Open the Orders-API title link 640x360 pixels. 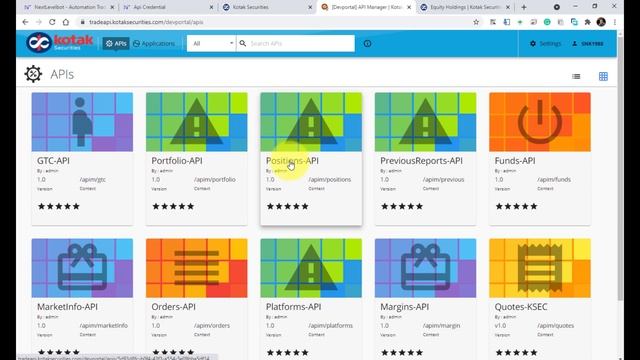click(x=173, y=307)
